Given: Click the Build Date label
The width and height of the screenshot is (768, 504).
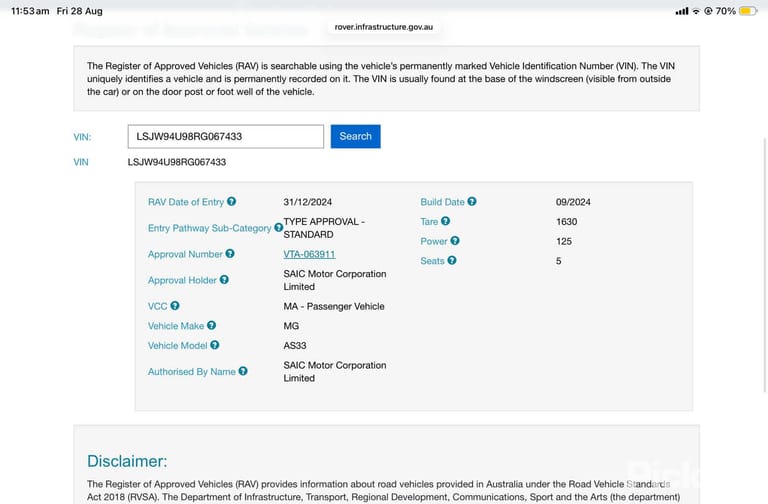Looking at the screenshot, I should click(442, 202).
